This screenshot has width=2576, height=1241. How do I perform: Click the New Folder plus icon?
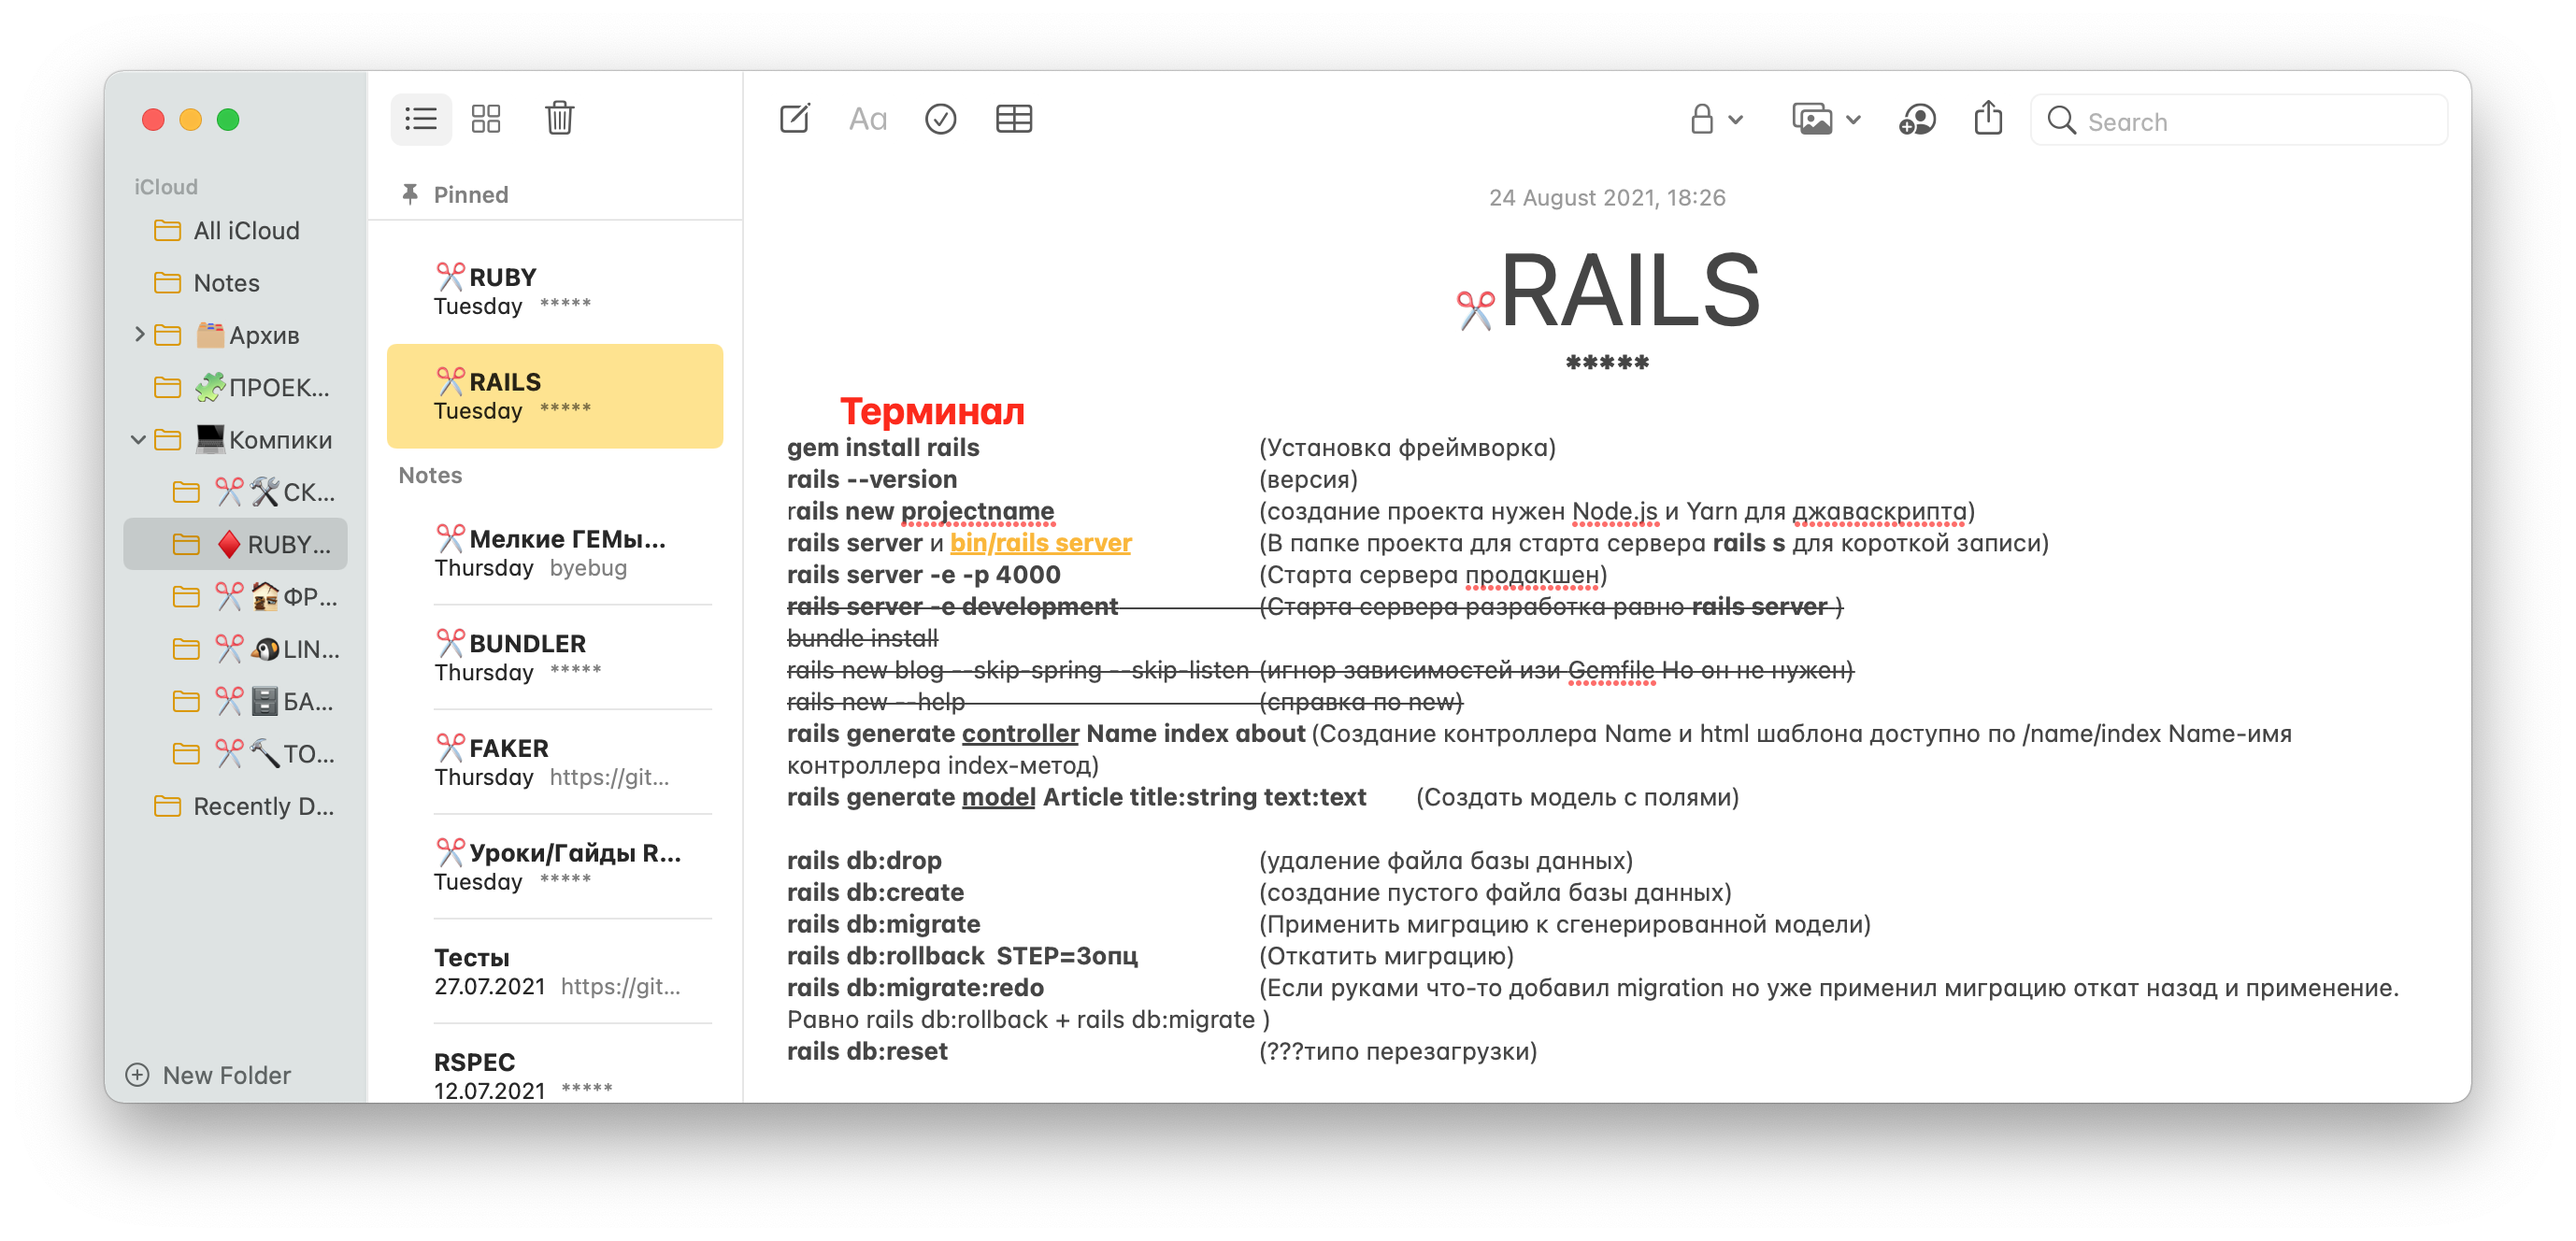click(x=137, y=1075)
